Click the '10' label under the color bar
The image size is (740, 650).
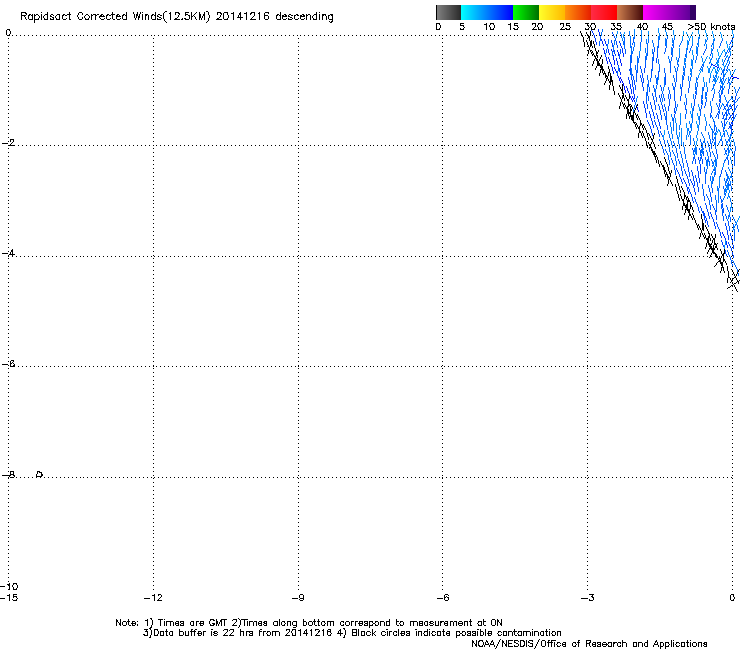tap(489, 27)
